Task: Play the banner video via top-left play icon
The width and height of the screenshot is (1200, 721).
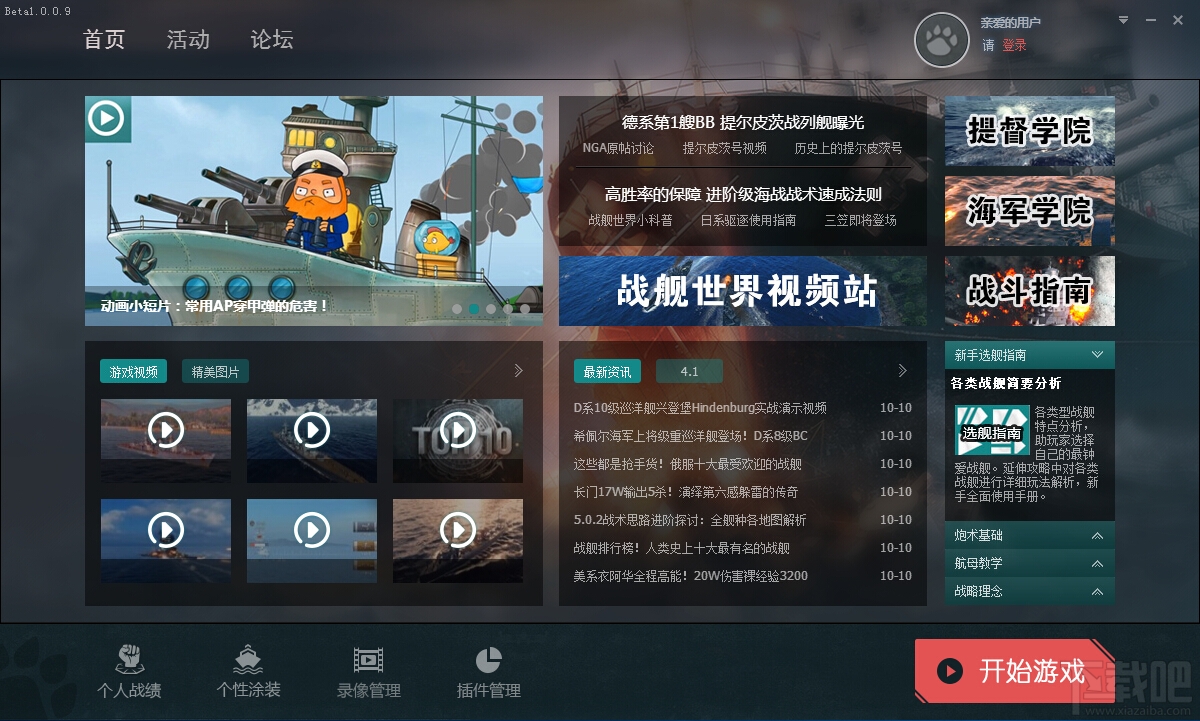Action: [x=106, y=118]
